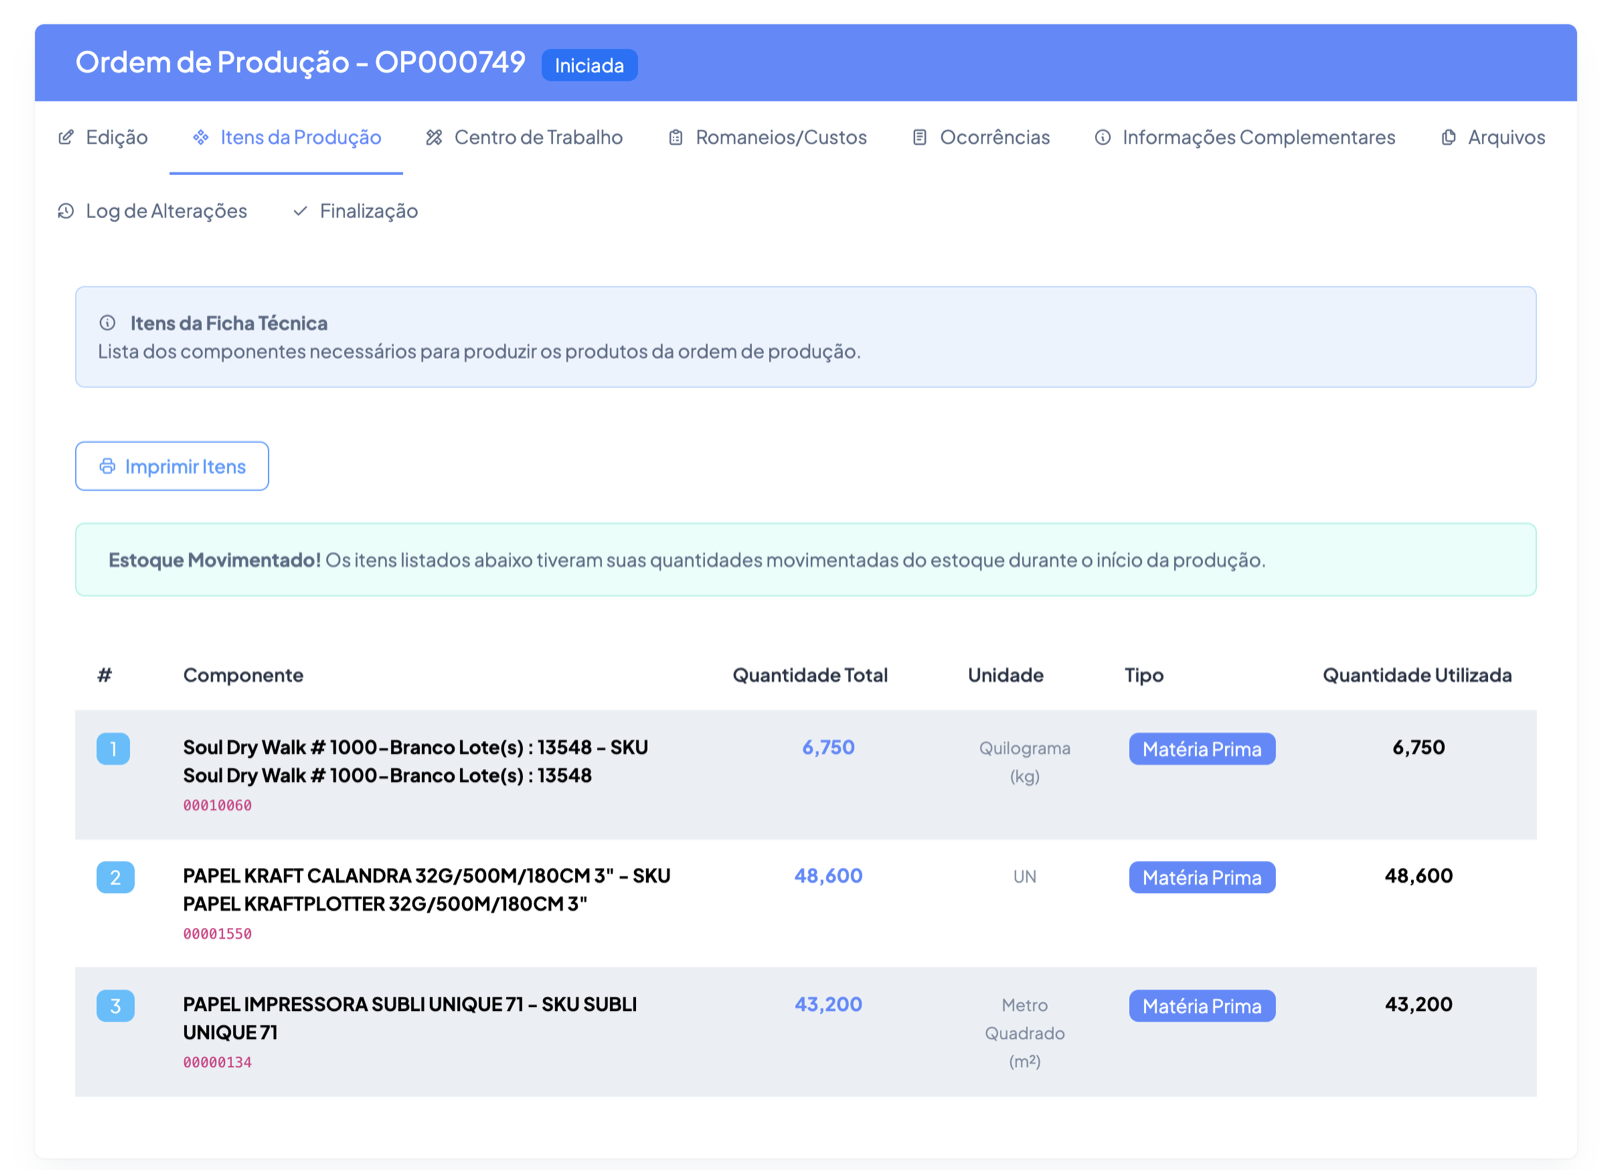The image size is (1600, 1170).
Task: Click the PAPEL IMPRESSORA SUBLI UNIQUE 71 name
Action: [410, 1018]
